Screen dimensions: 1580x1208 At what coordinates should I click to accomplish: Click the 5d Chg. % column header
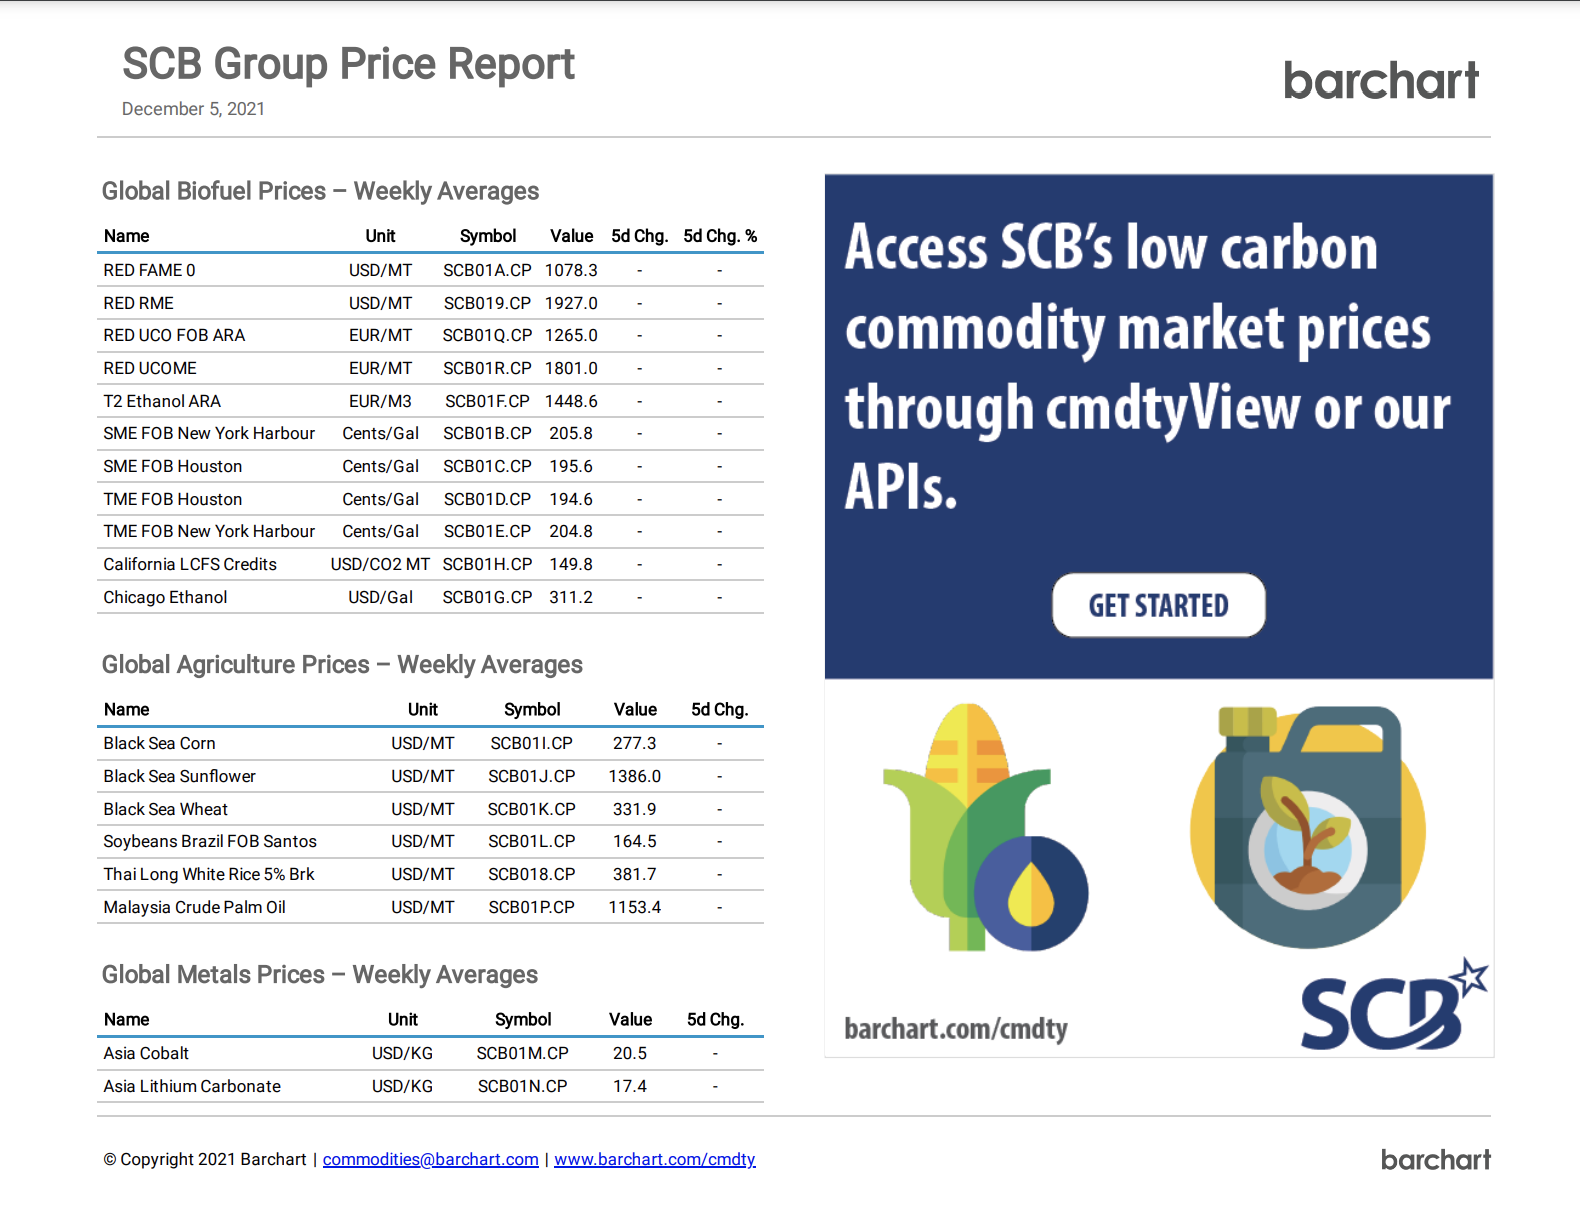(x=720, y=236)
